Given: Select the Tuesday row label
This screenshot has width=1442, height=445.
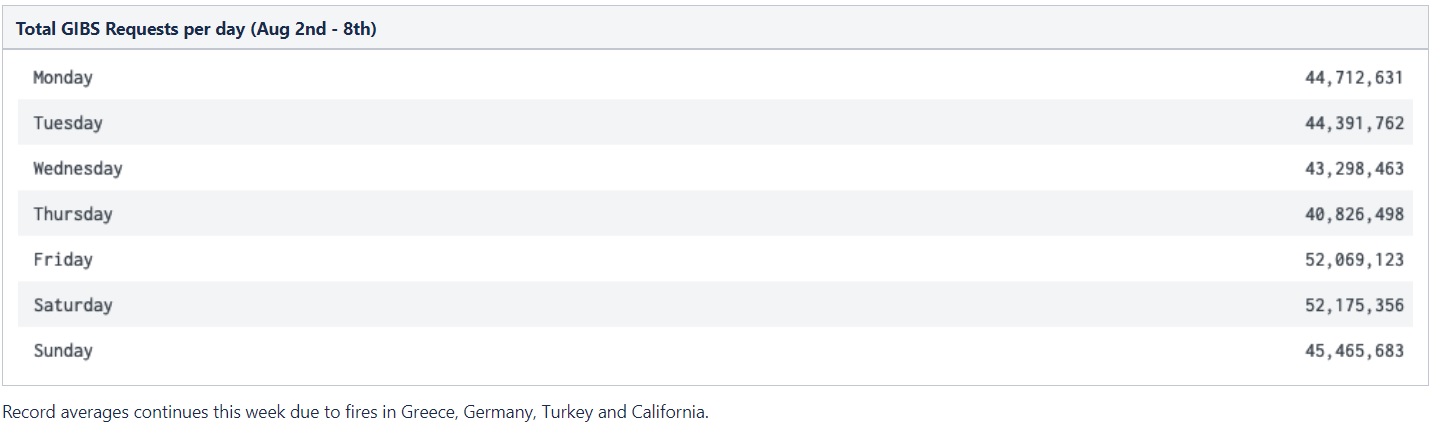Looking at the screenshot, I should coord(68,123).
